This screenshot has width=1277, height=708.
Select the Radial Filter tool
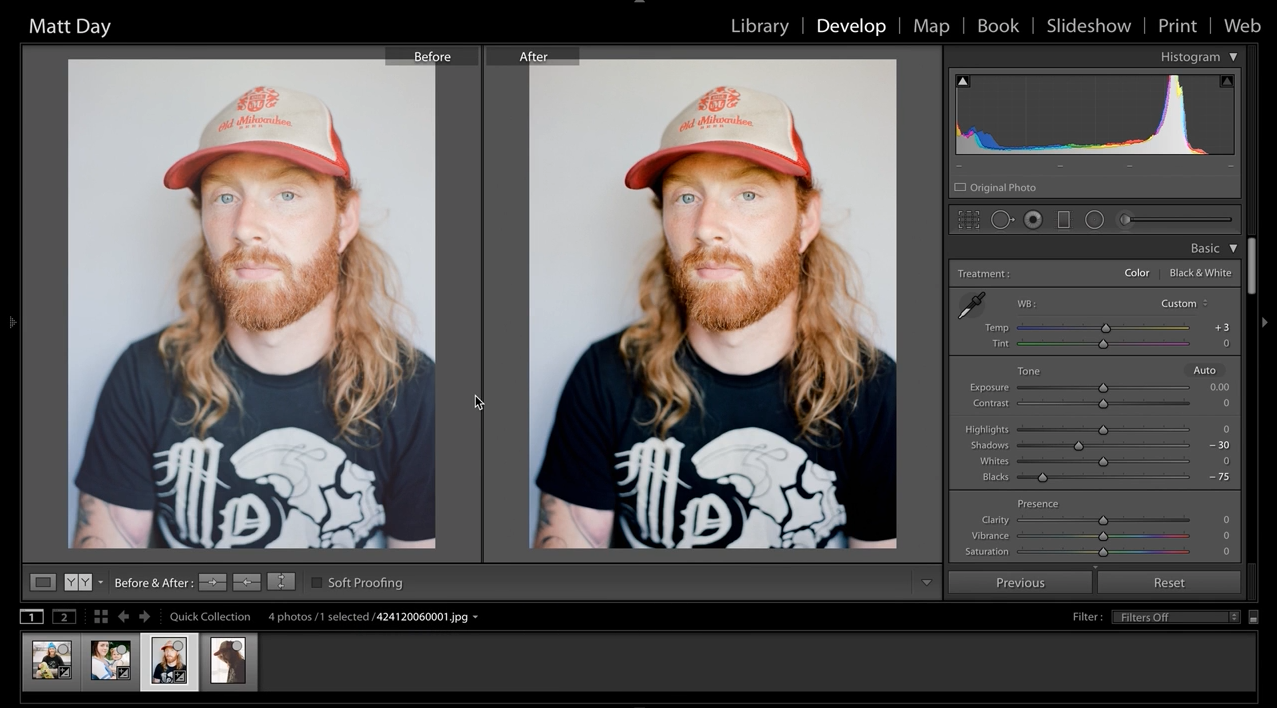tap(1094, 220)
